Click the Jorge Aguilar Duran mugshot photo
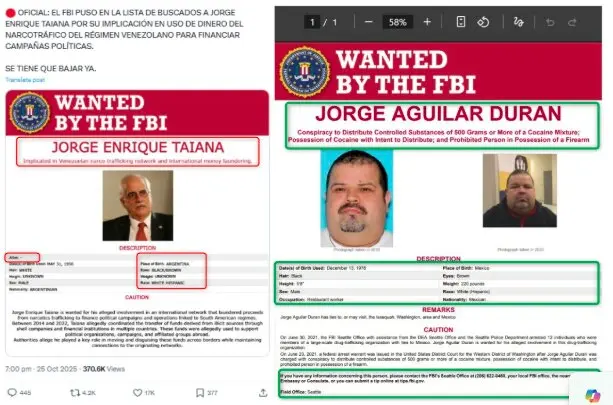This screenshot has width=613, height=405. coord(357,199)
